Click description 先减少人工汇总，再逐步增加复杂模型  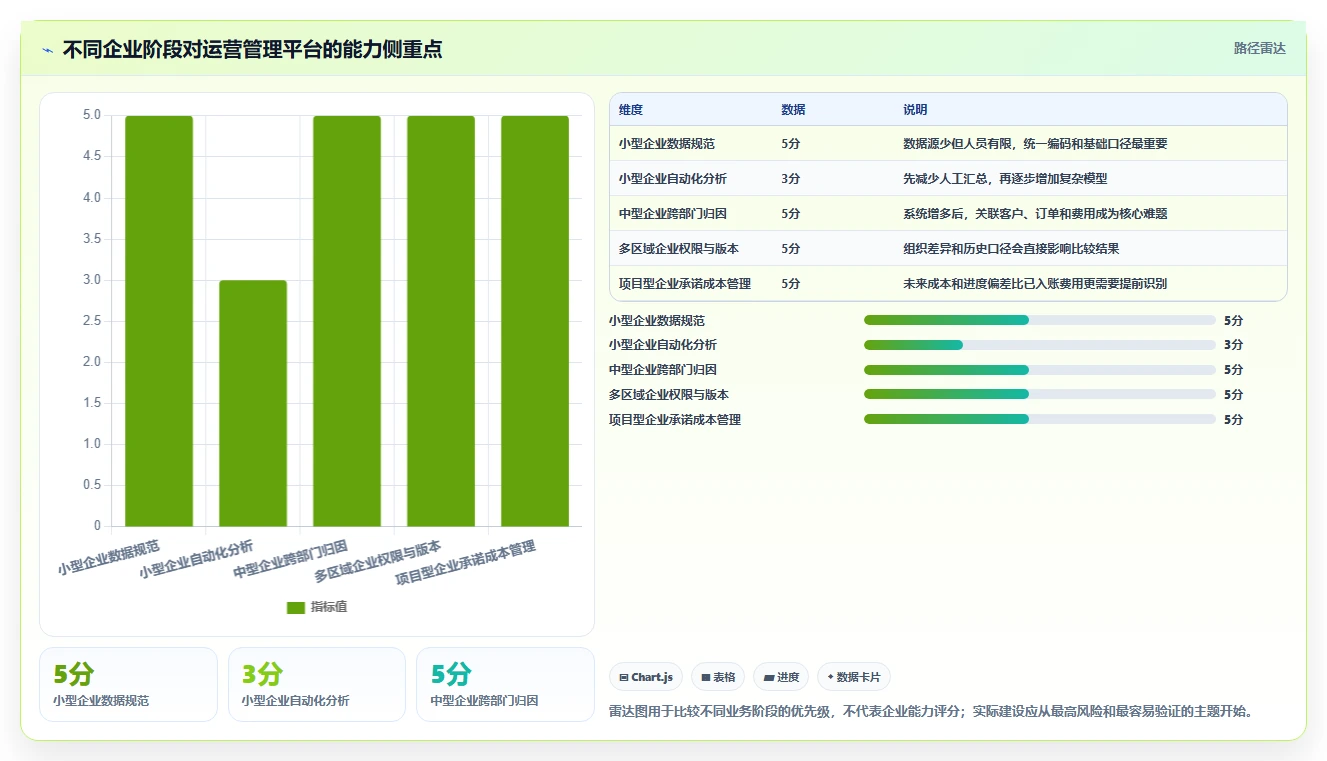point(1005,179)
